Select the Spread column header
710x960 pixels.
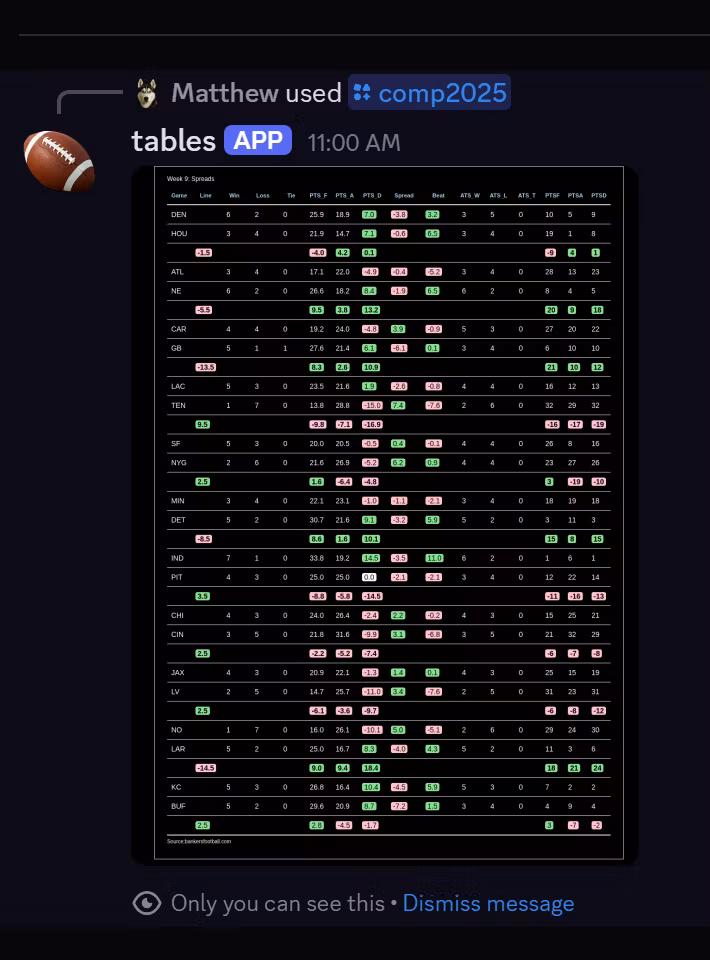(403, 195)
